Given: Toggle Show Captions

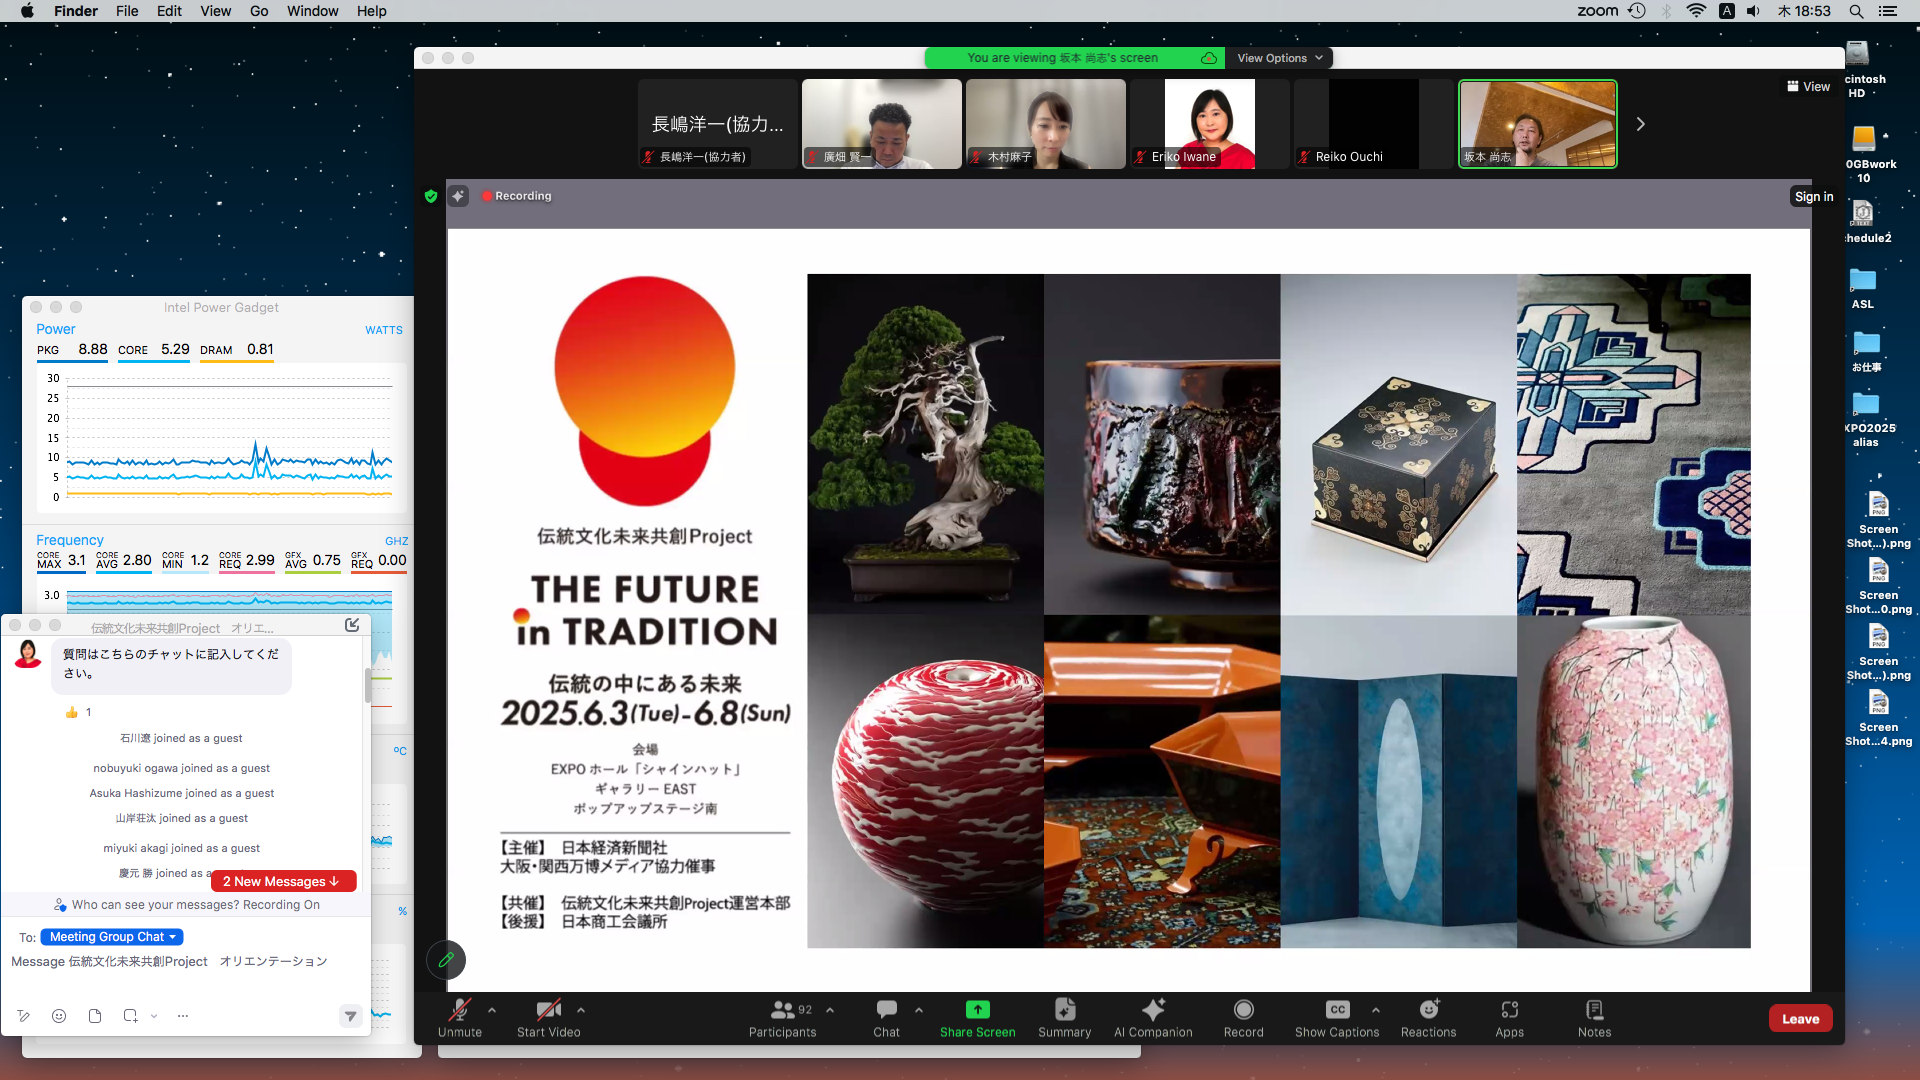Looking at the screenshot, I should (x=1336, y=1017).
